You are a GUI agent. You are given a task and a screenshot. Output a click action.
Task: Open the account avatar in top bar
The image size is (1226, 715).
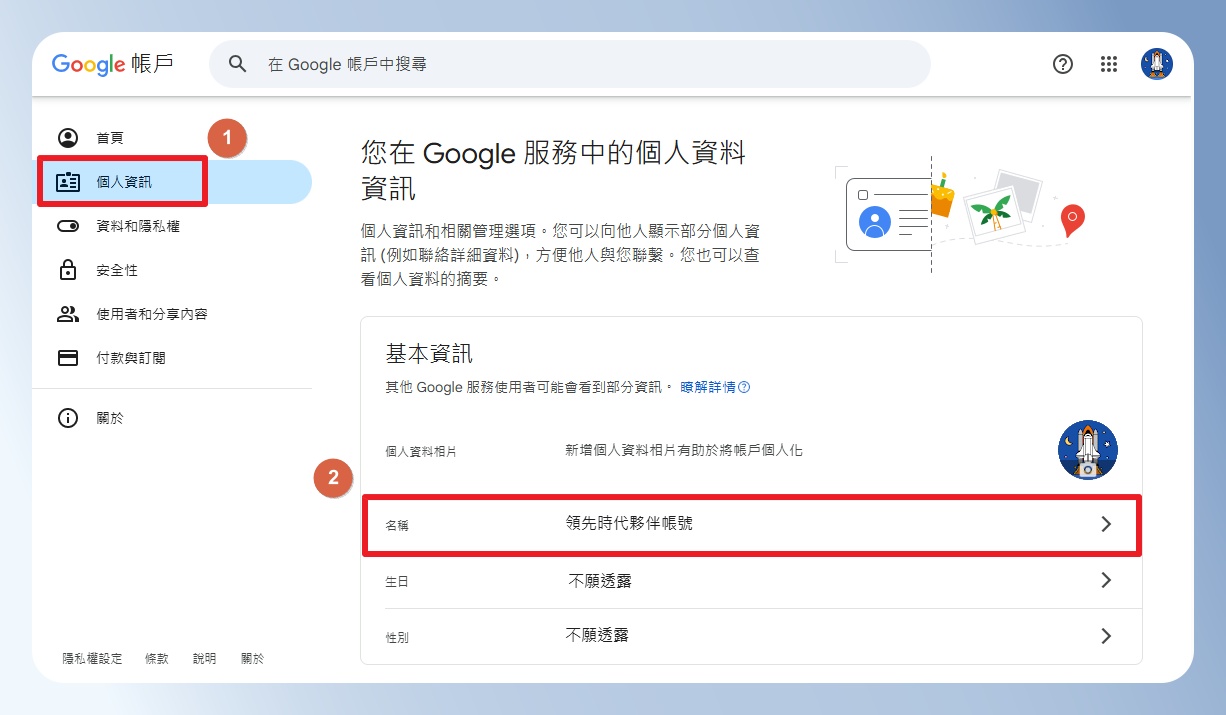[x=1157, y=64]
